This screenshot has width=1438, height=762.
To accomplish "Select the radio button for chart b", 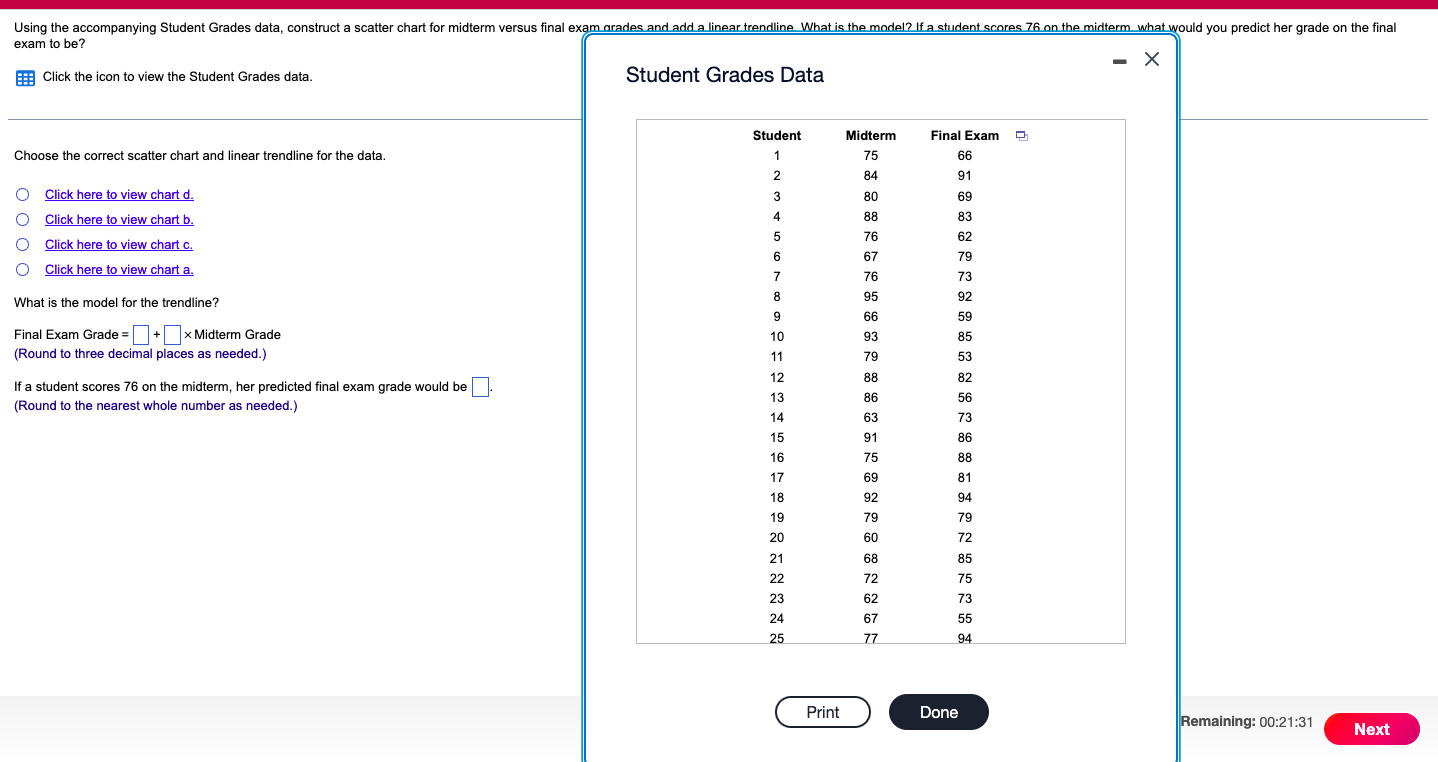I will (x=22, y=219).
